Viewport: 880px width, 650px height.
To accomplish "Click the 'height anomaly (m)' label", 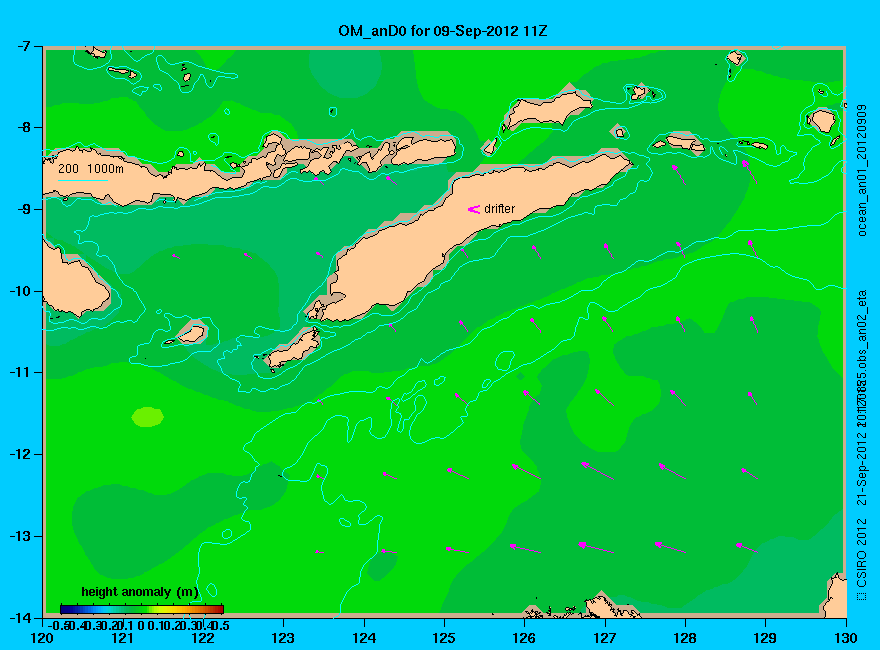I will pos(140,592).
